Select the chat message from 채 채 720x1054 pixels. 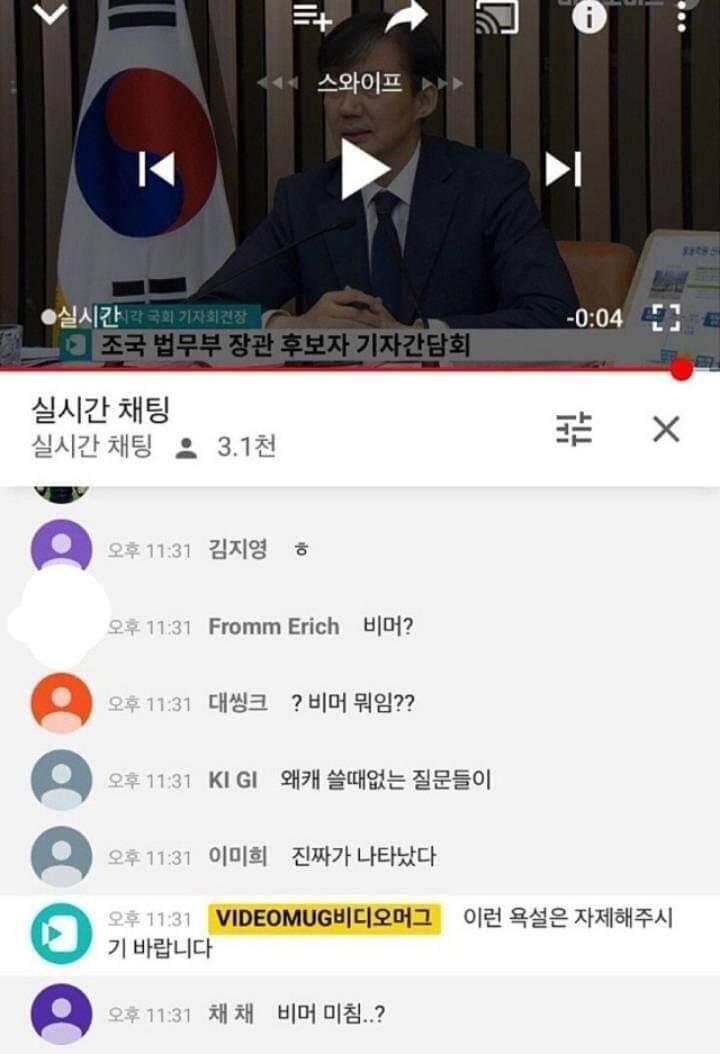331,1014
